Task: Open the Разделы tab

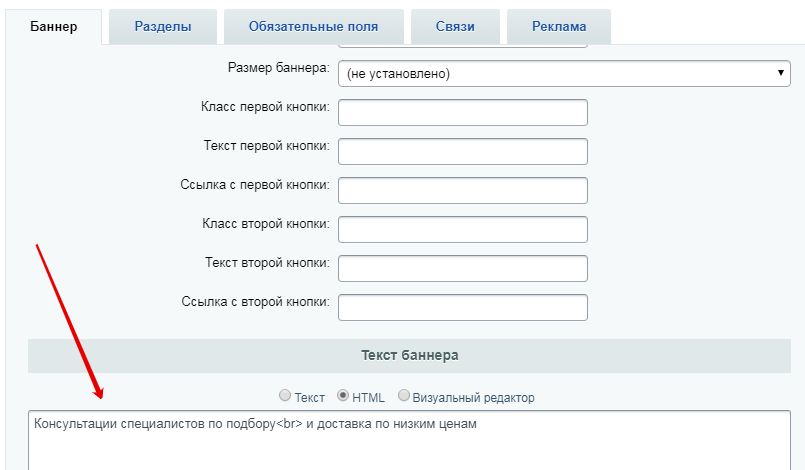Action: tap(163, 27)
